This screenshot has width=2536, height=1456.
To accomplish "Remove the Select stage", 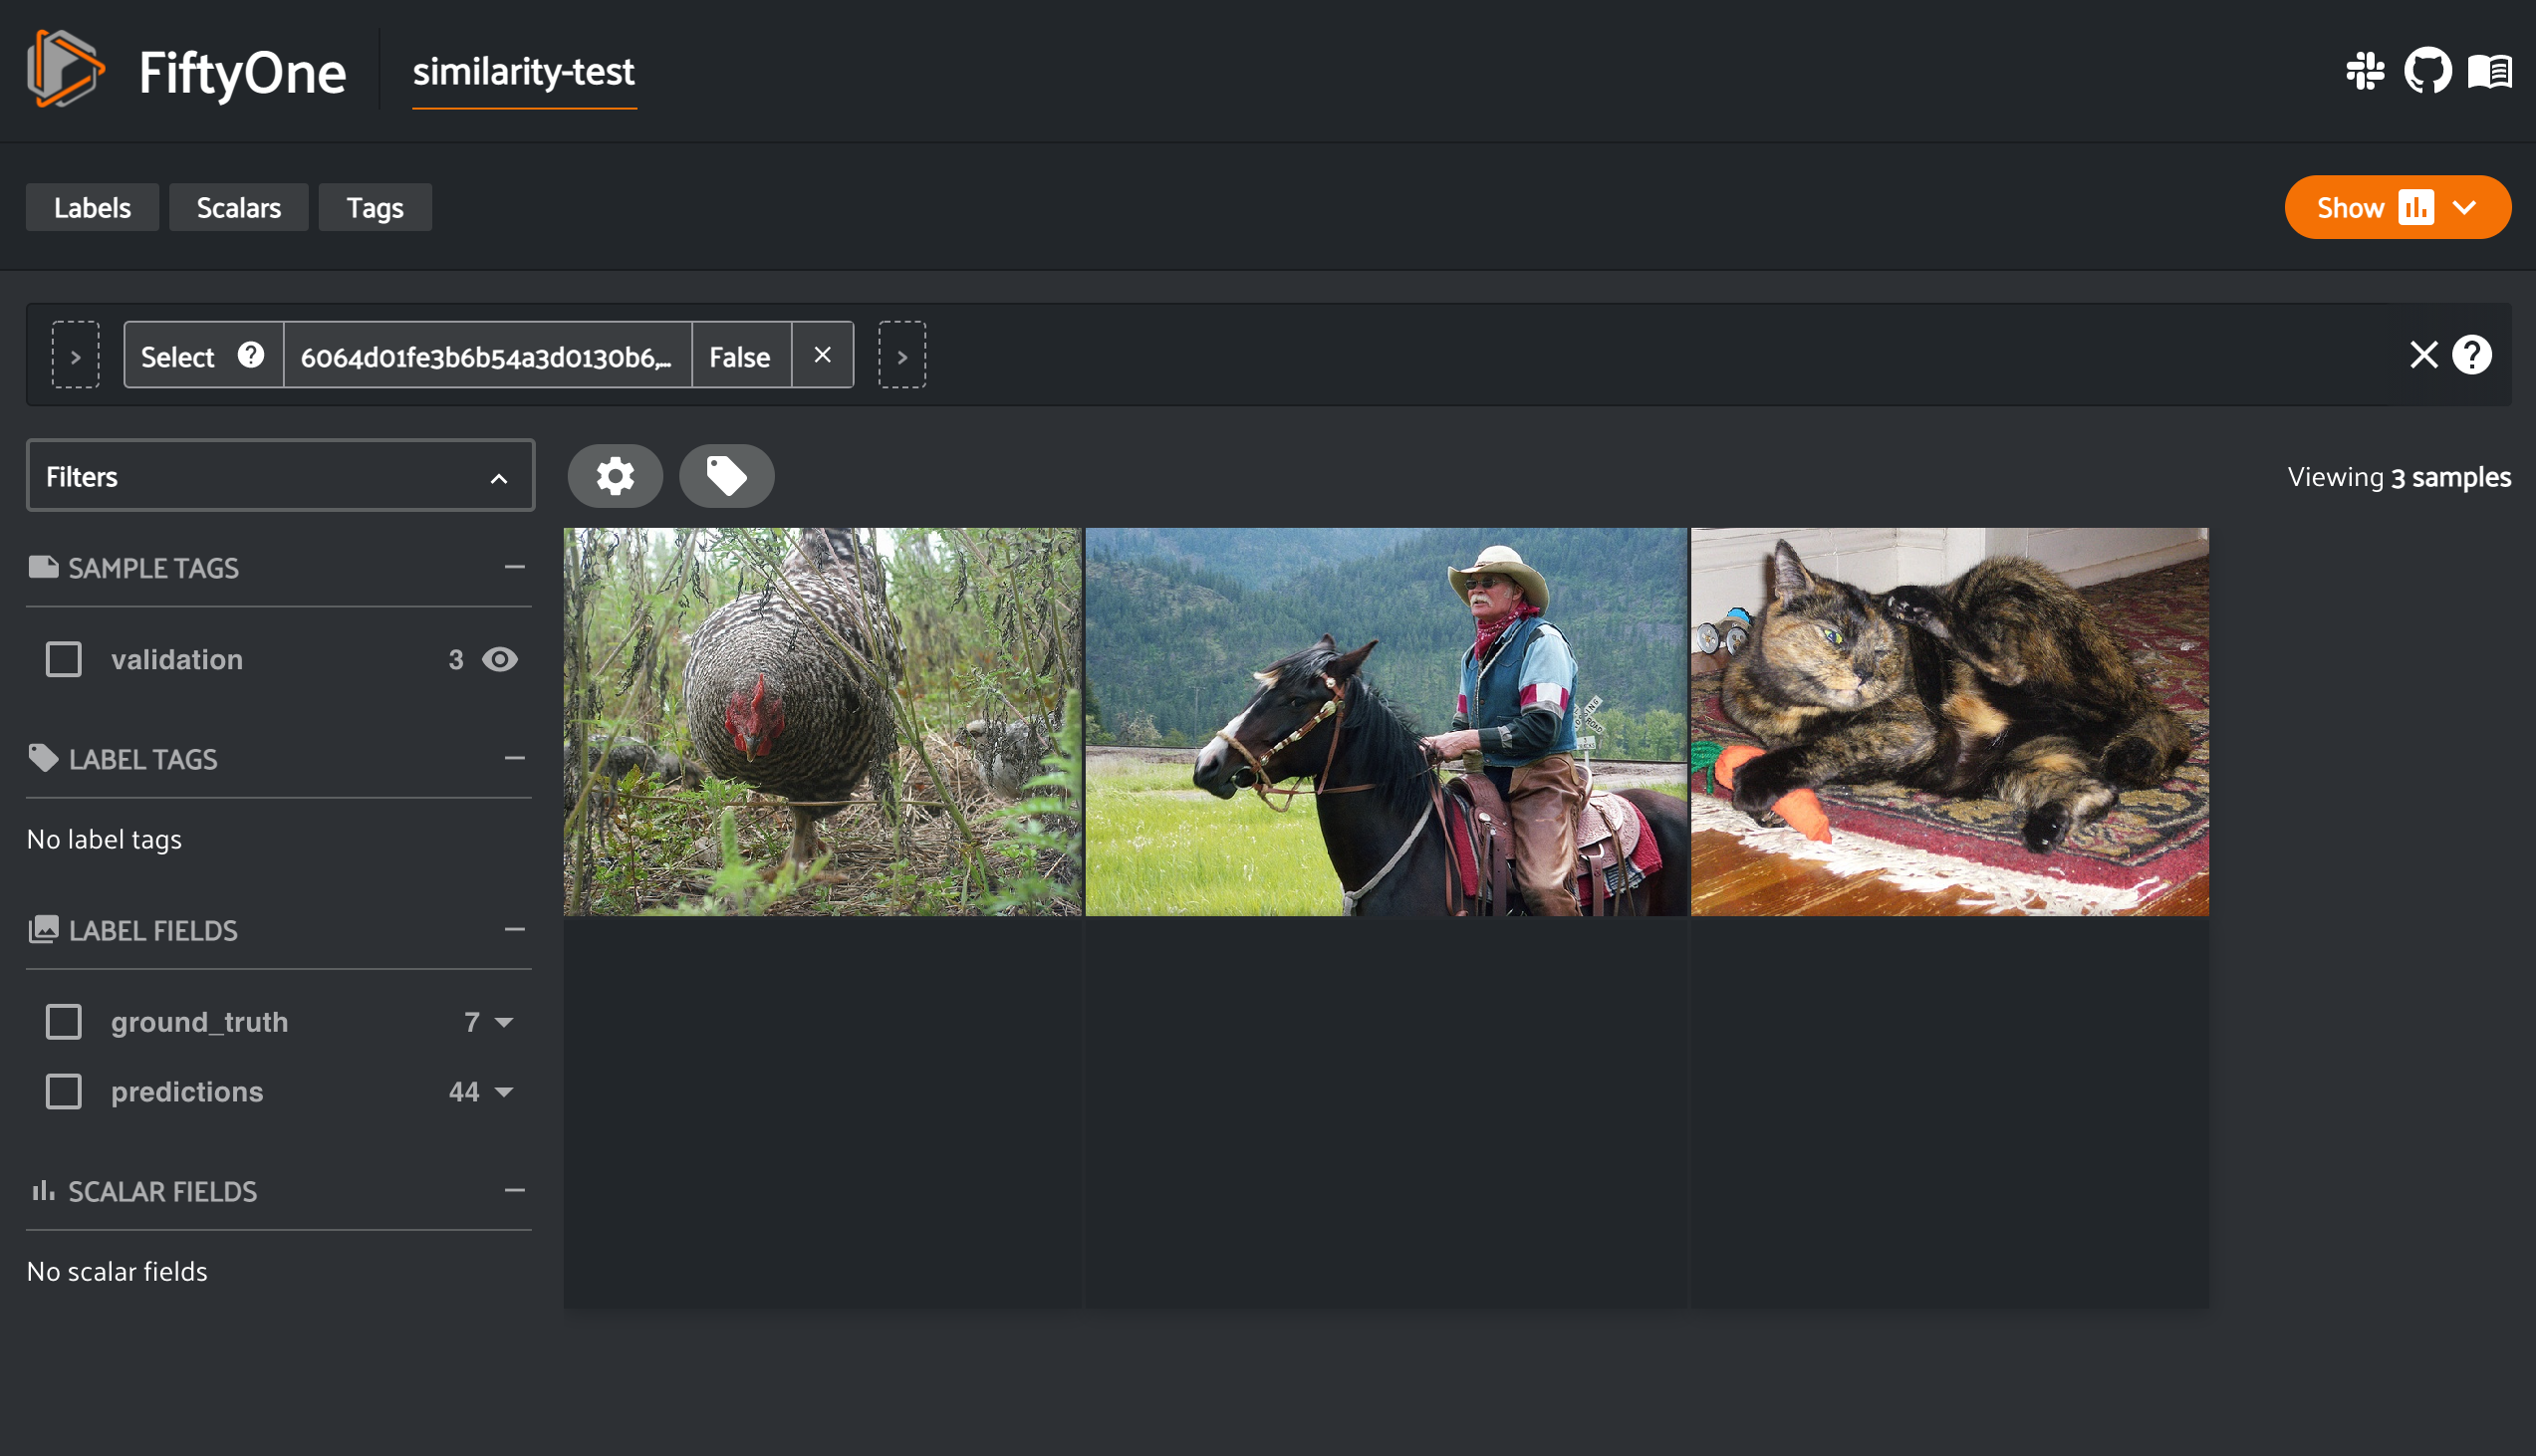I will [x=822, y=355].
